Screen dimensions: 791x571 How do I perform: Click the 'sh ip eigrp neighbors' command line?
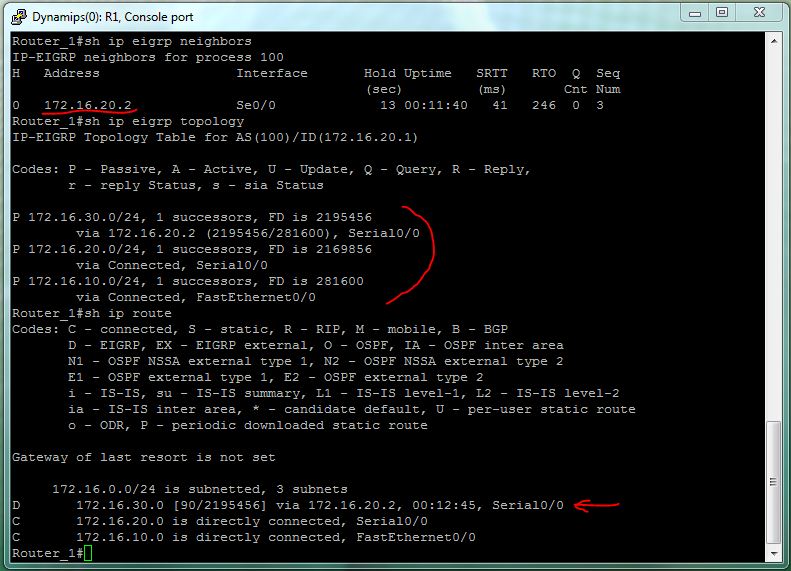click(132, 41)
